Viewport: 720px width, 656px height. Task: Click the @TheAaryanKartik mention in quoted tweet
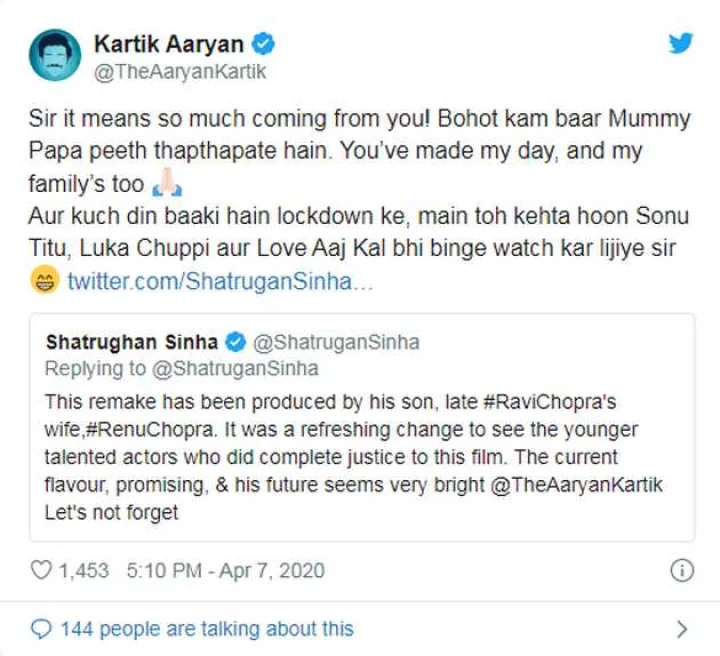577,485
